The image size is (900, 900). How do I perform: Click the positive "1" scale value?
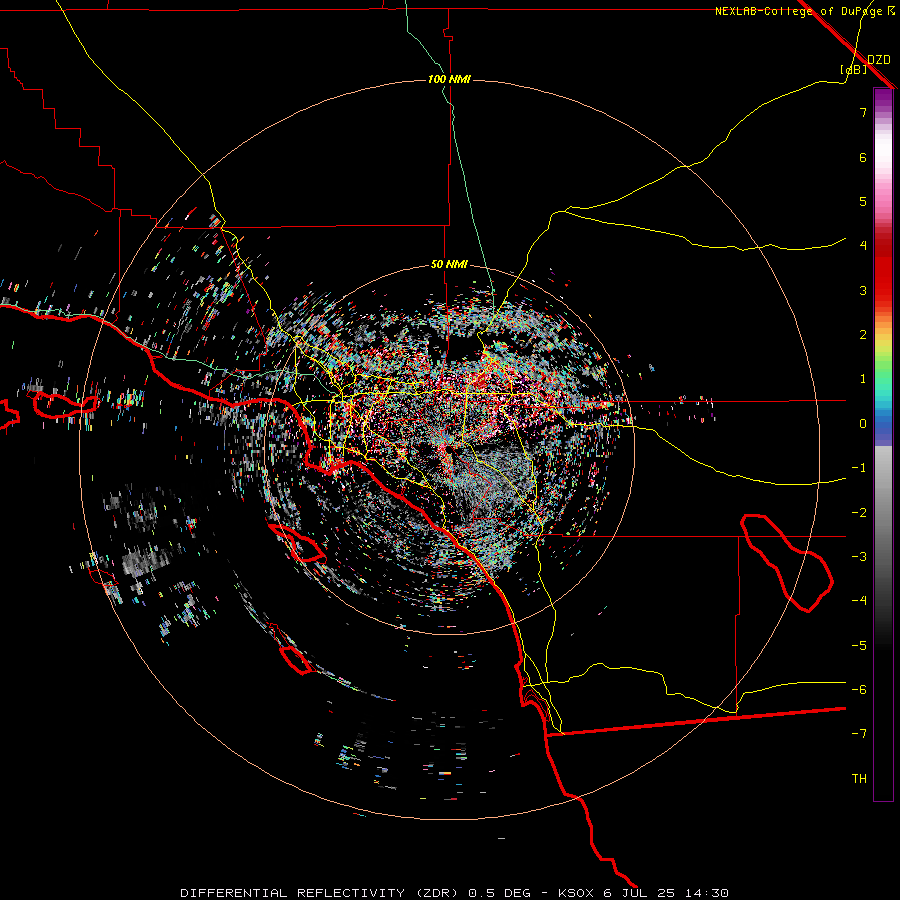[863, 379]
